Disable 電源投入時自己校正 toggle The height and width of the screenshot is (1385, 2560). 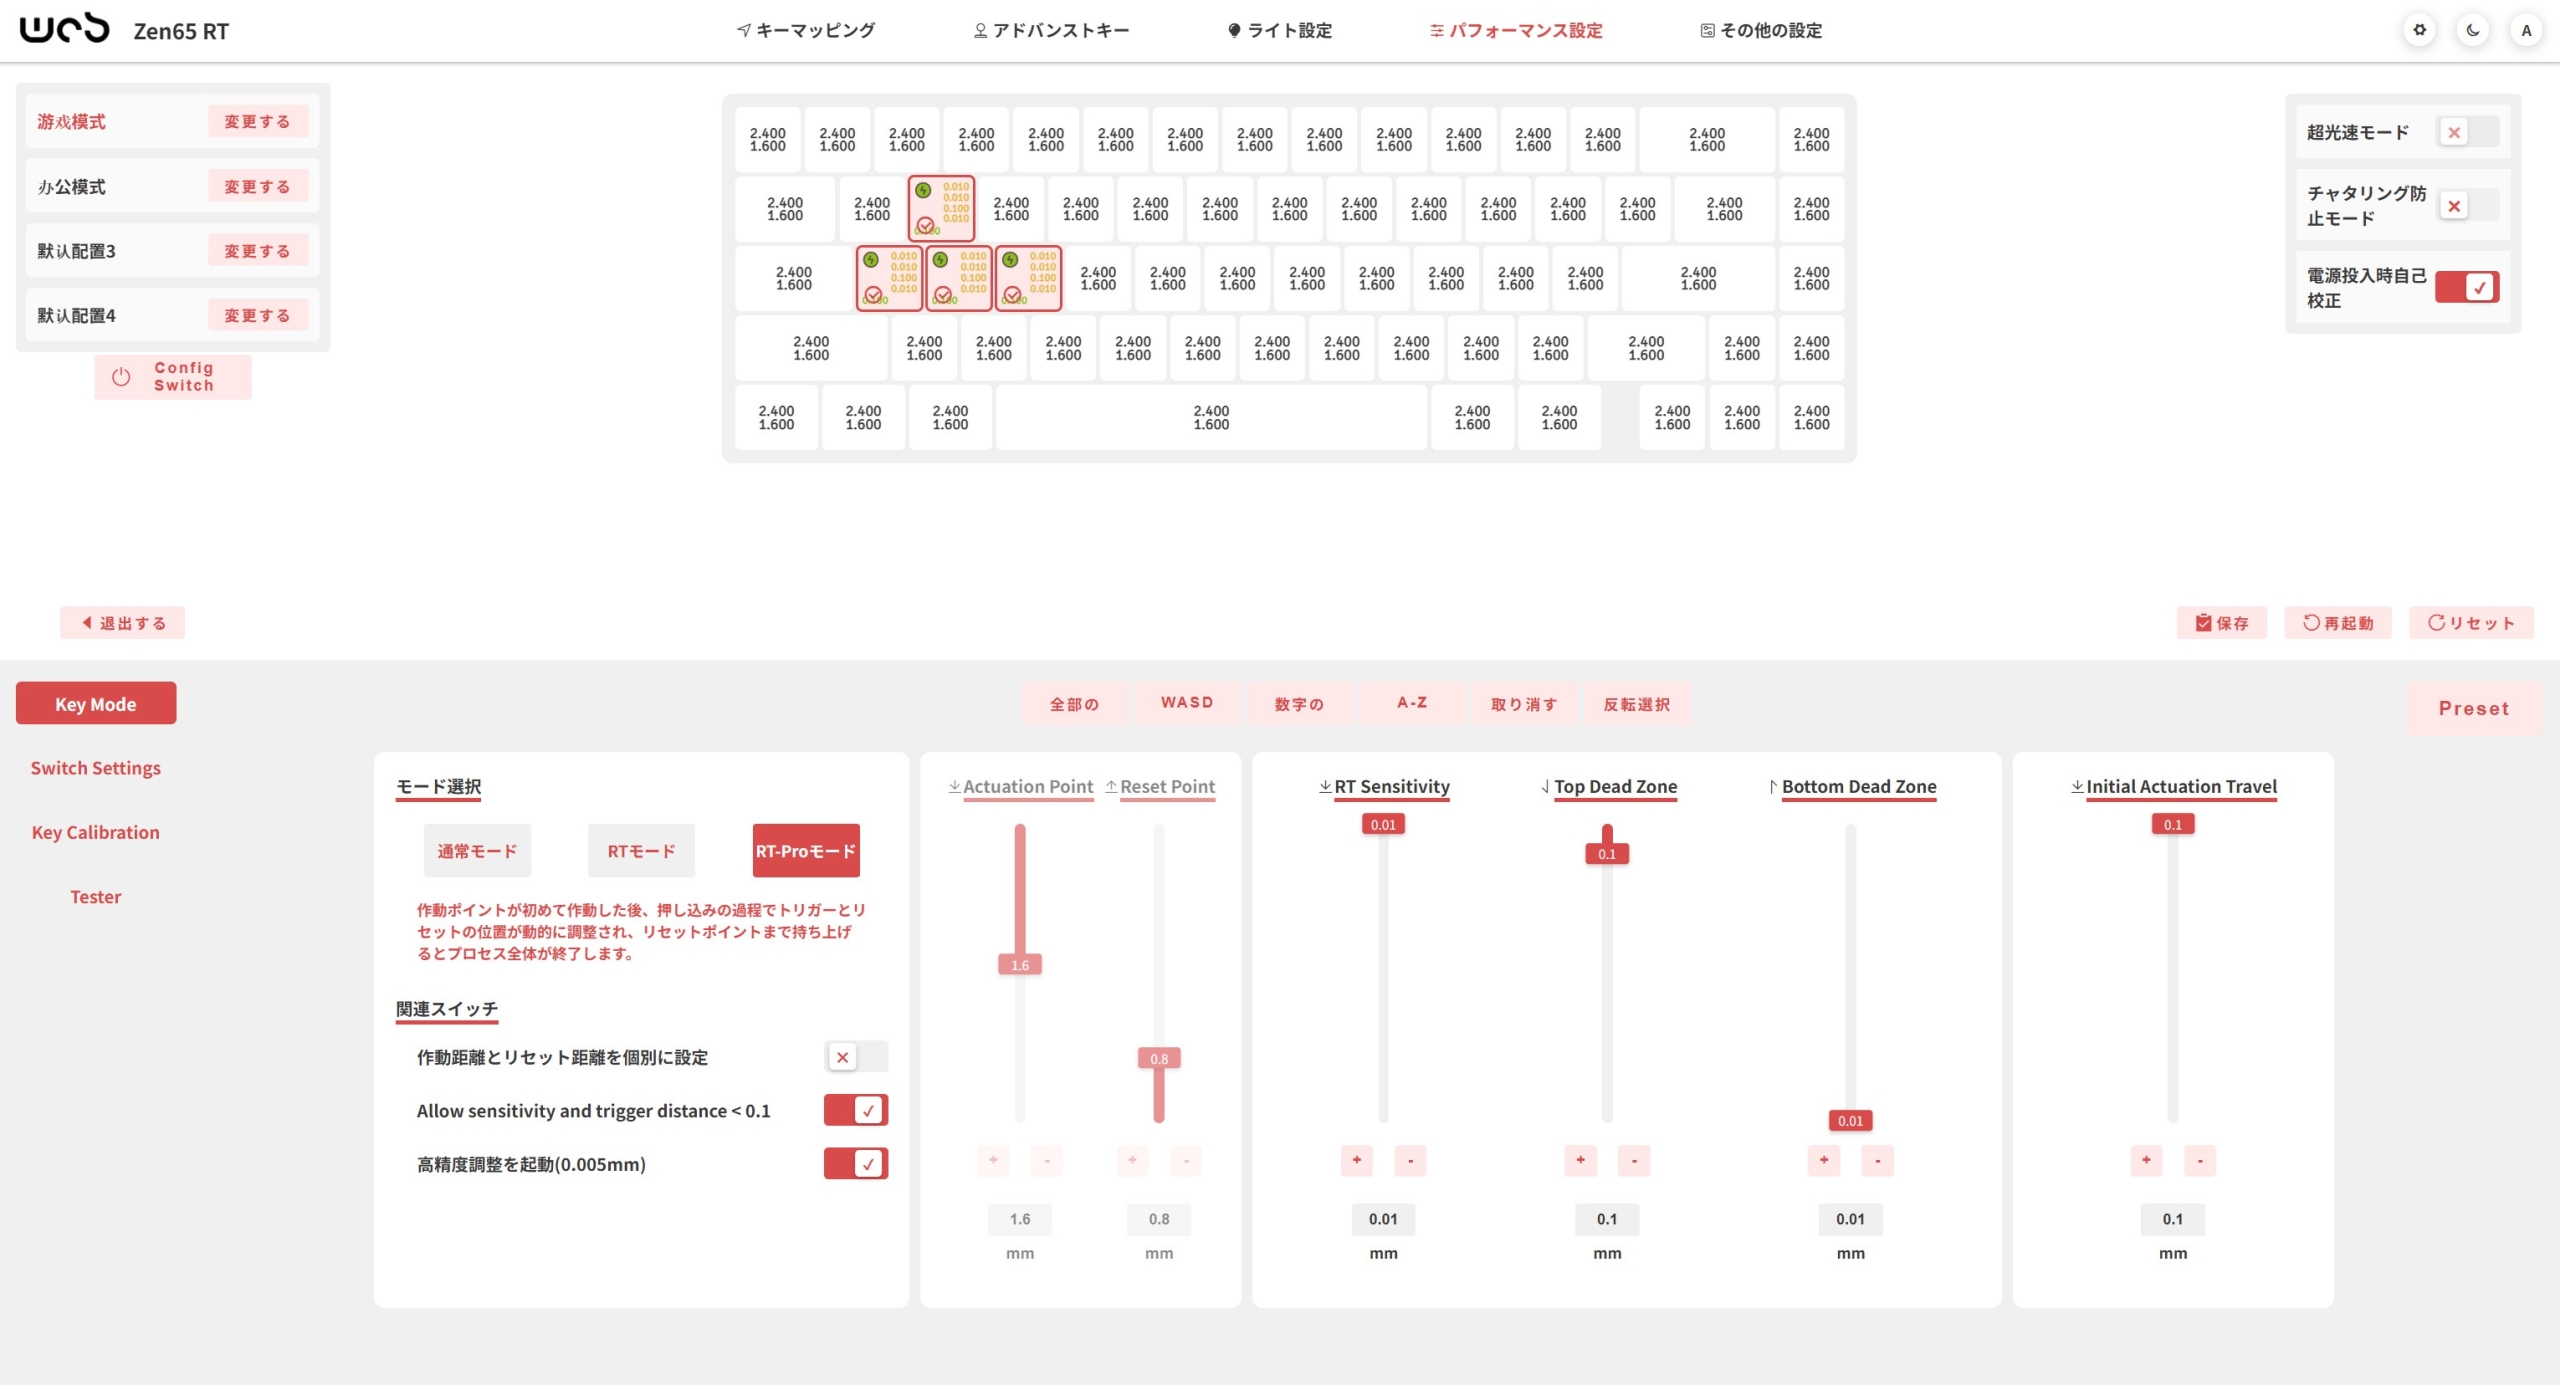pos(2467,287)
